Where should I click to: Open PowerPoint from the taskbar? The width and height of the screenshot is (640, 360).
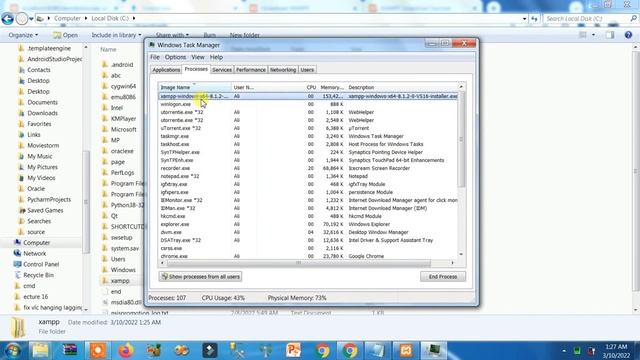[x=293, y=350]
